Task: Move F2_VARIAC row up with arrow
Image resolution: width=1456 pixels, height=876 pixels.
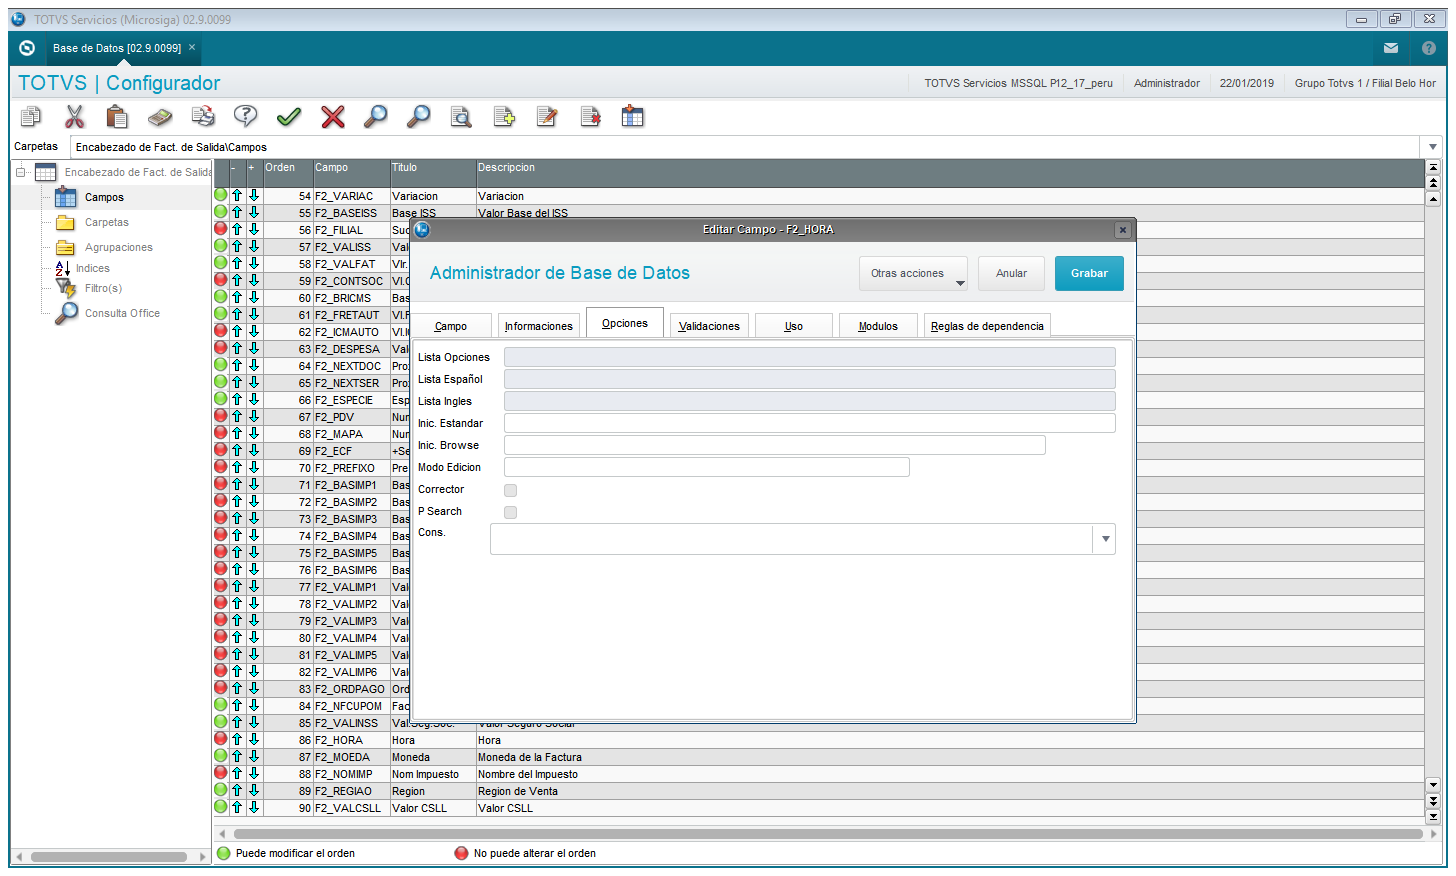Action: 237,196
